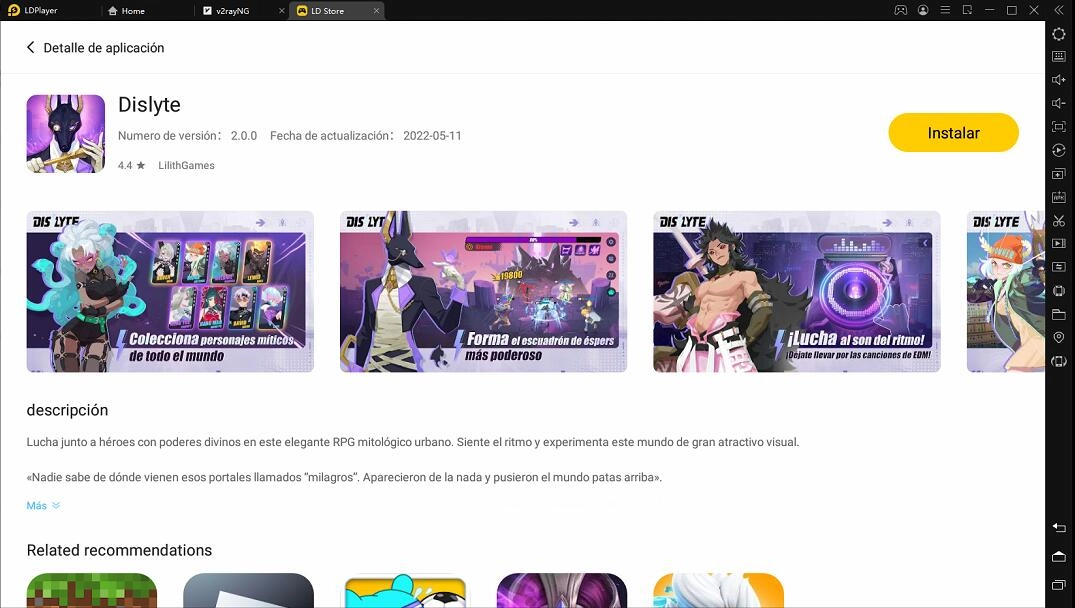Image resolution: width=1075 pixels, height=608 pixels.
Task: Go to the Android home button in the sidebar
Action: [1059, 556]
